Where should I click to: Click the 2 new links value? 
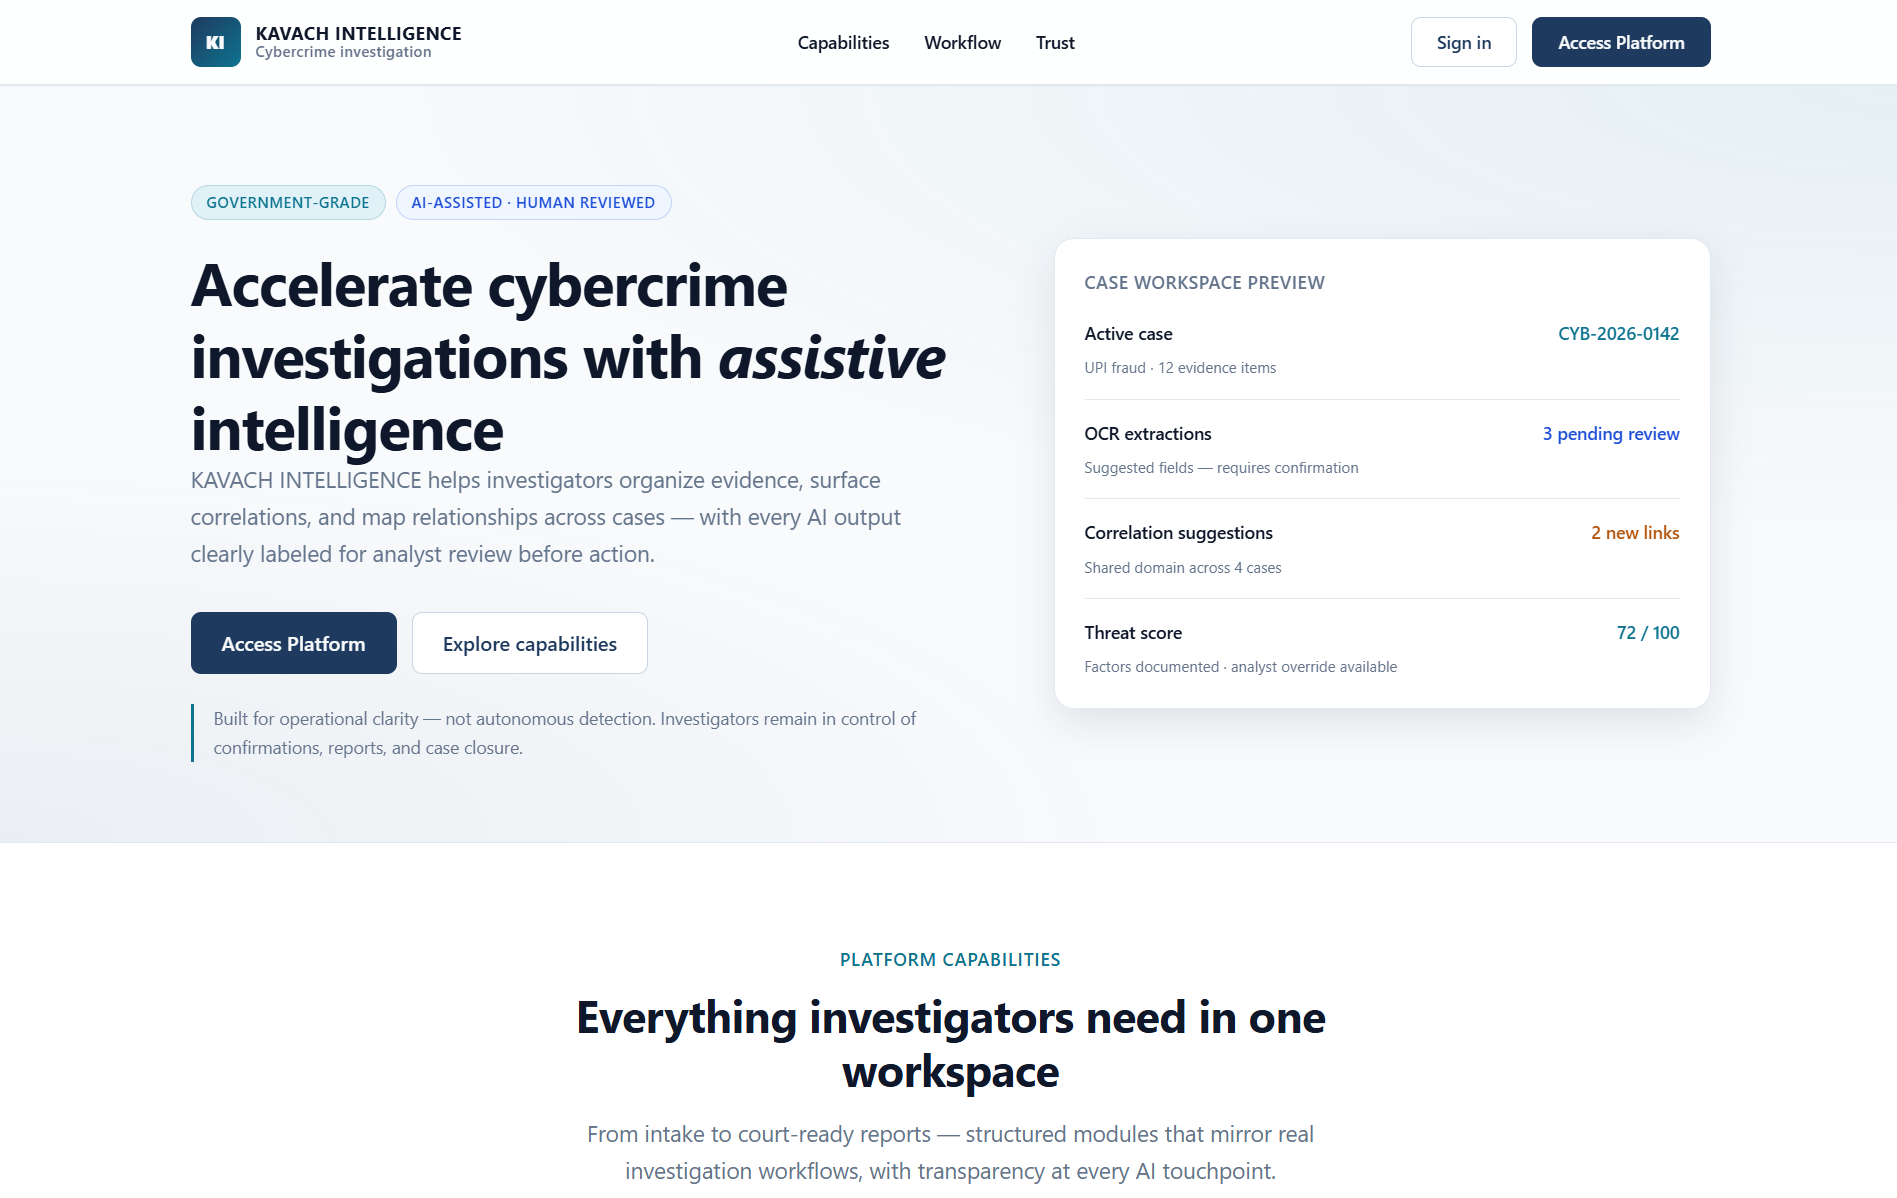1635,533
